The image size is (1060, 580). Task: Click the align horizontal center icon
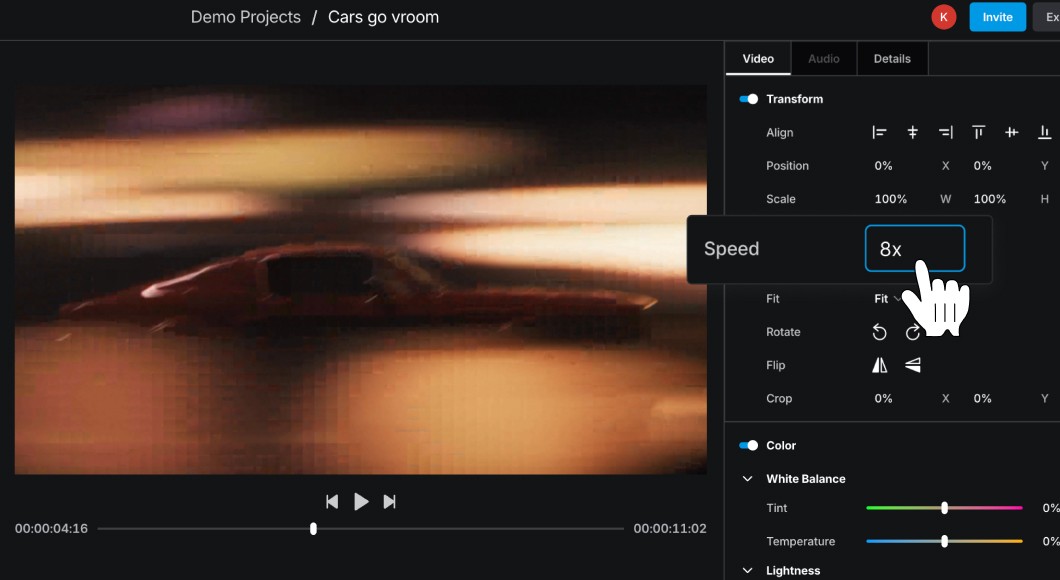pos(913,132)
